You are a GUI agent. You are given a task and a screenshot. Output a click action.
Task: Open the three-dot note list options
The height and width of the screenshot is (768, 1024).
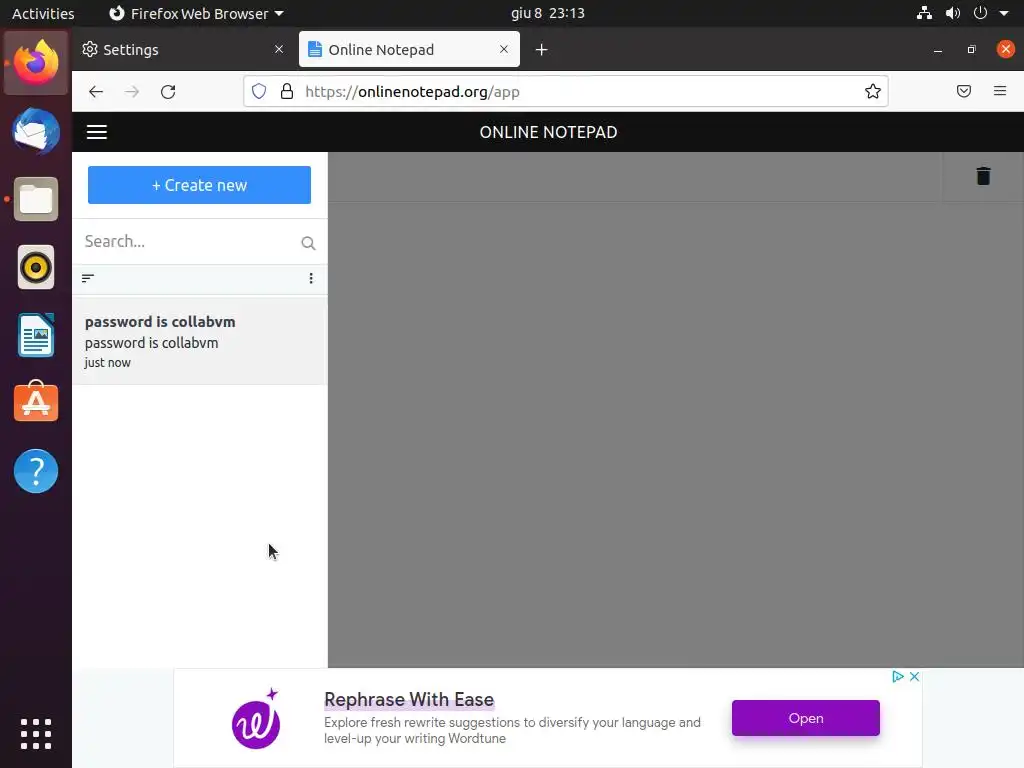point(311,279)
